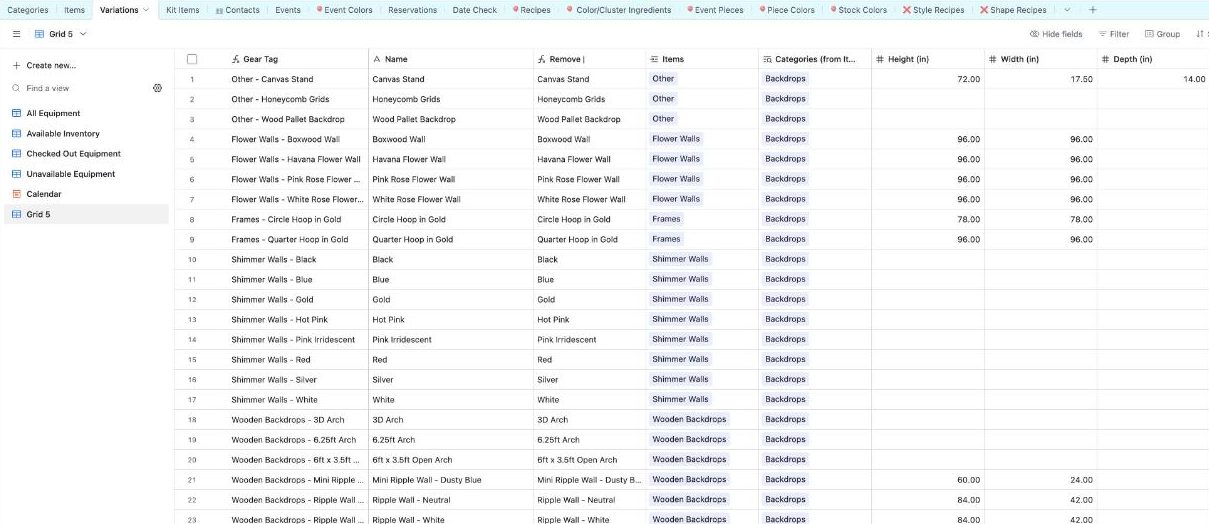
Task: Click the text field icon on Name column
Action: [377, 59]
